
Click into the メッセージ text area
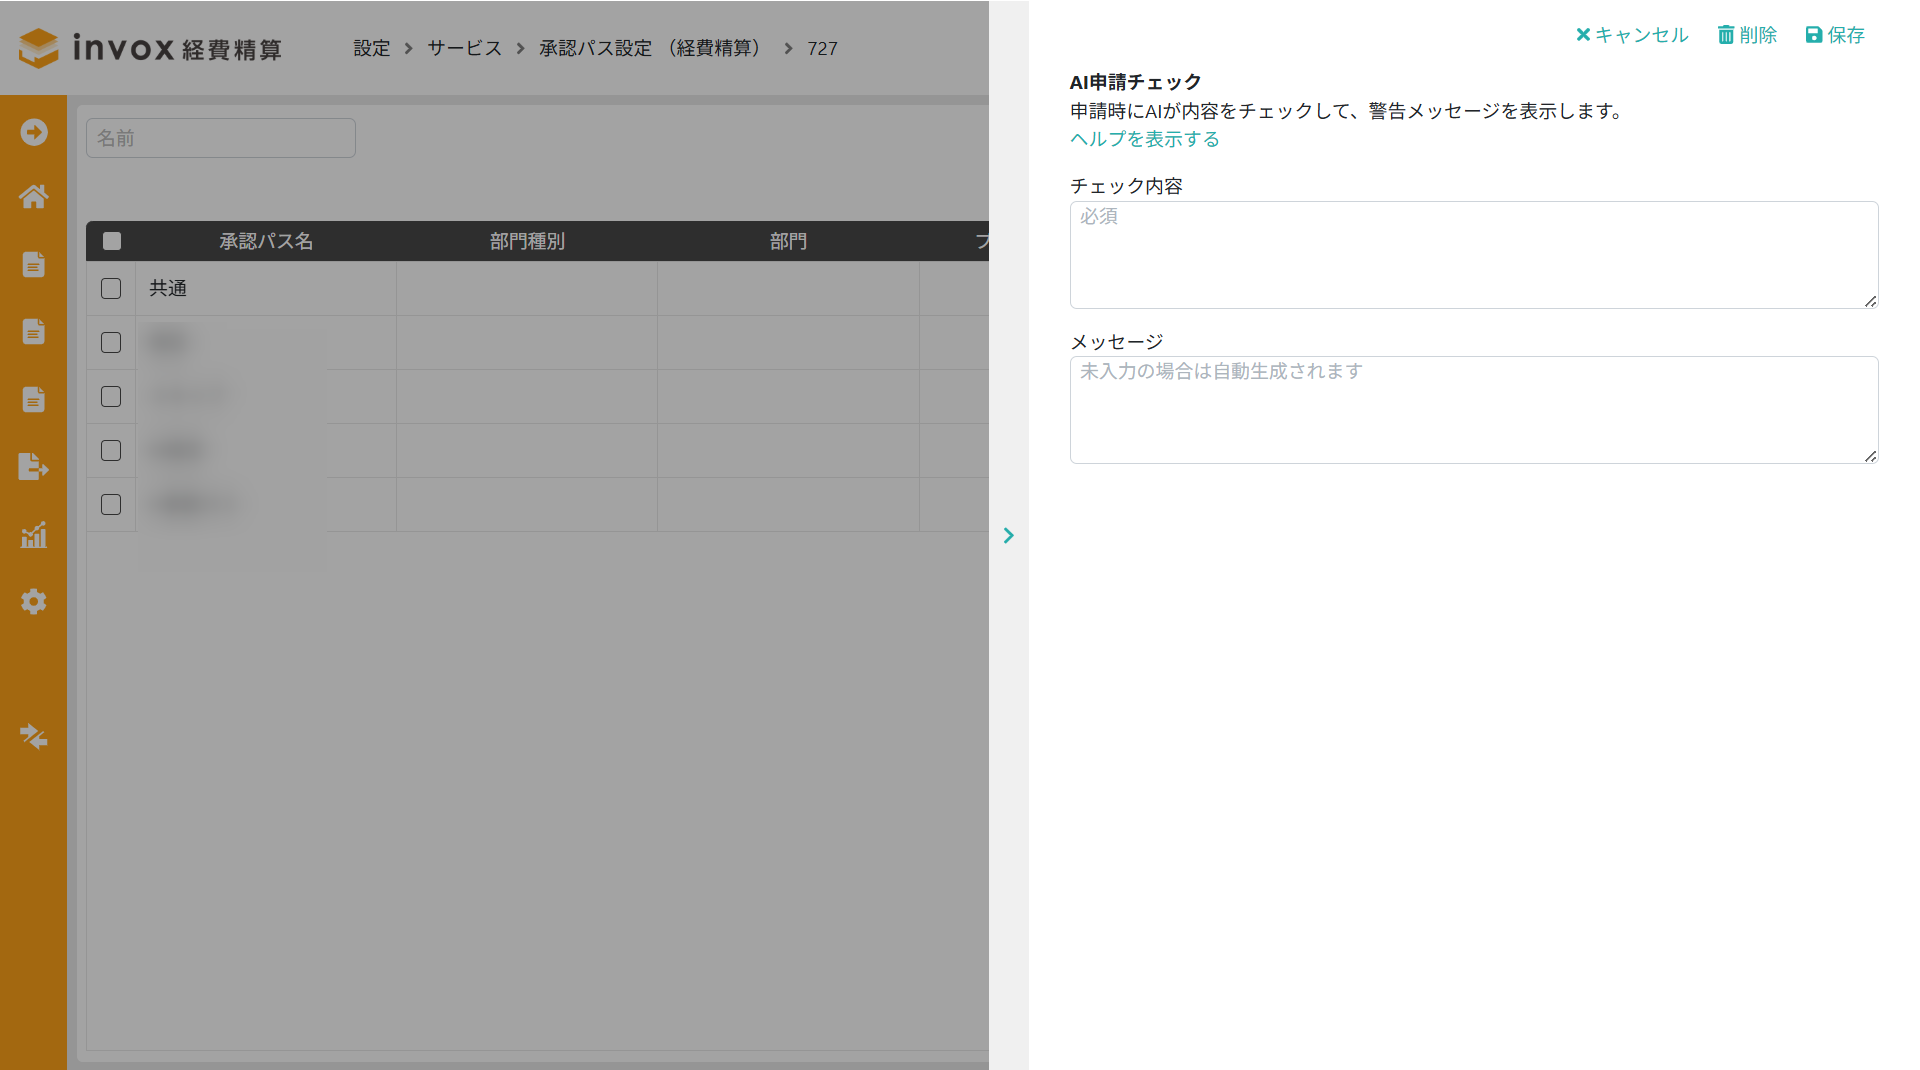point(1474,410)
